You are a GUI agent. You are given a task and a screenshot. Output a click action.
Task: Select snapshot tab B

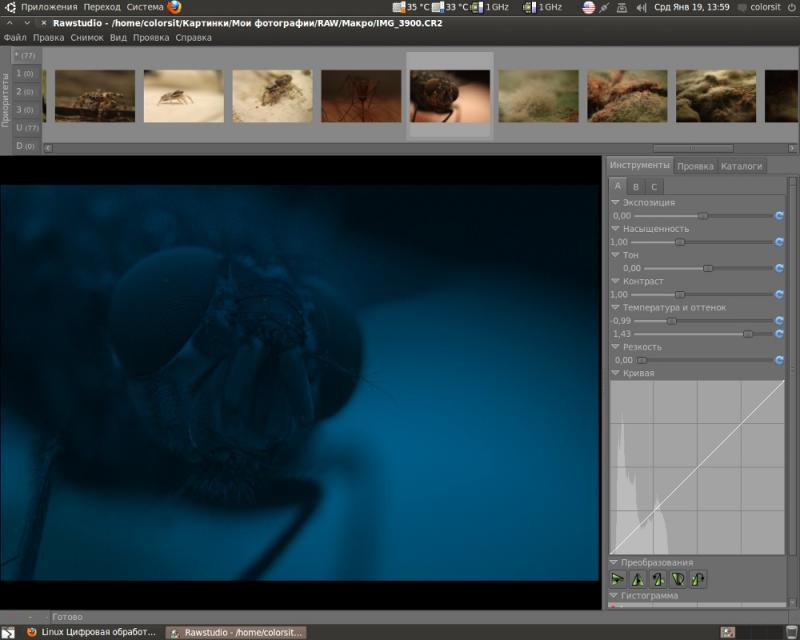(636, 187)
